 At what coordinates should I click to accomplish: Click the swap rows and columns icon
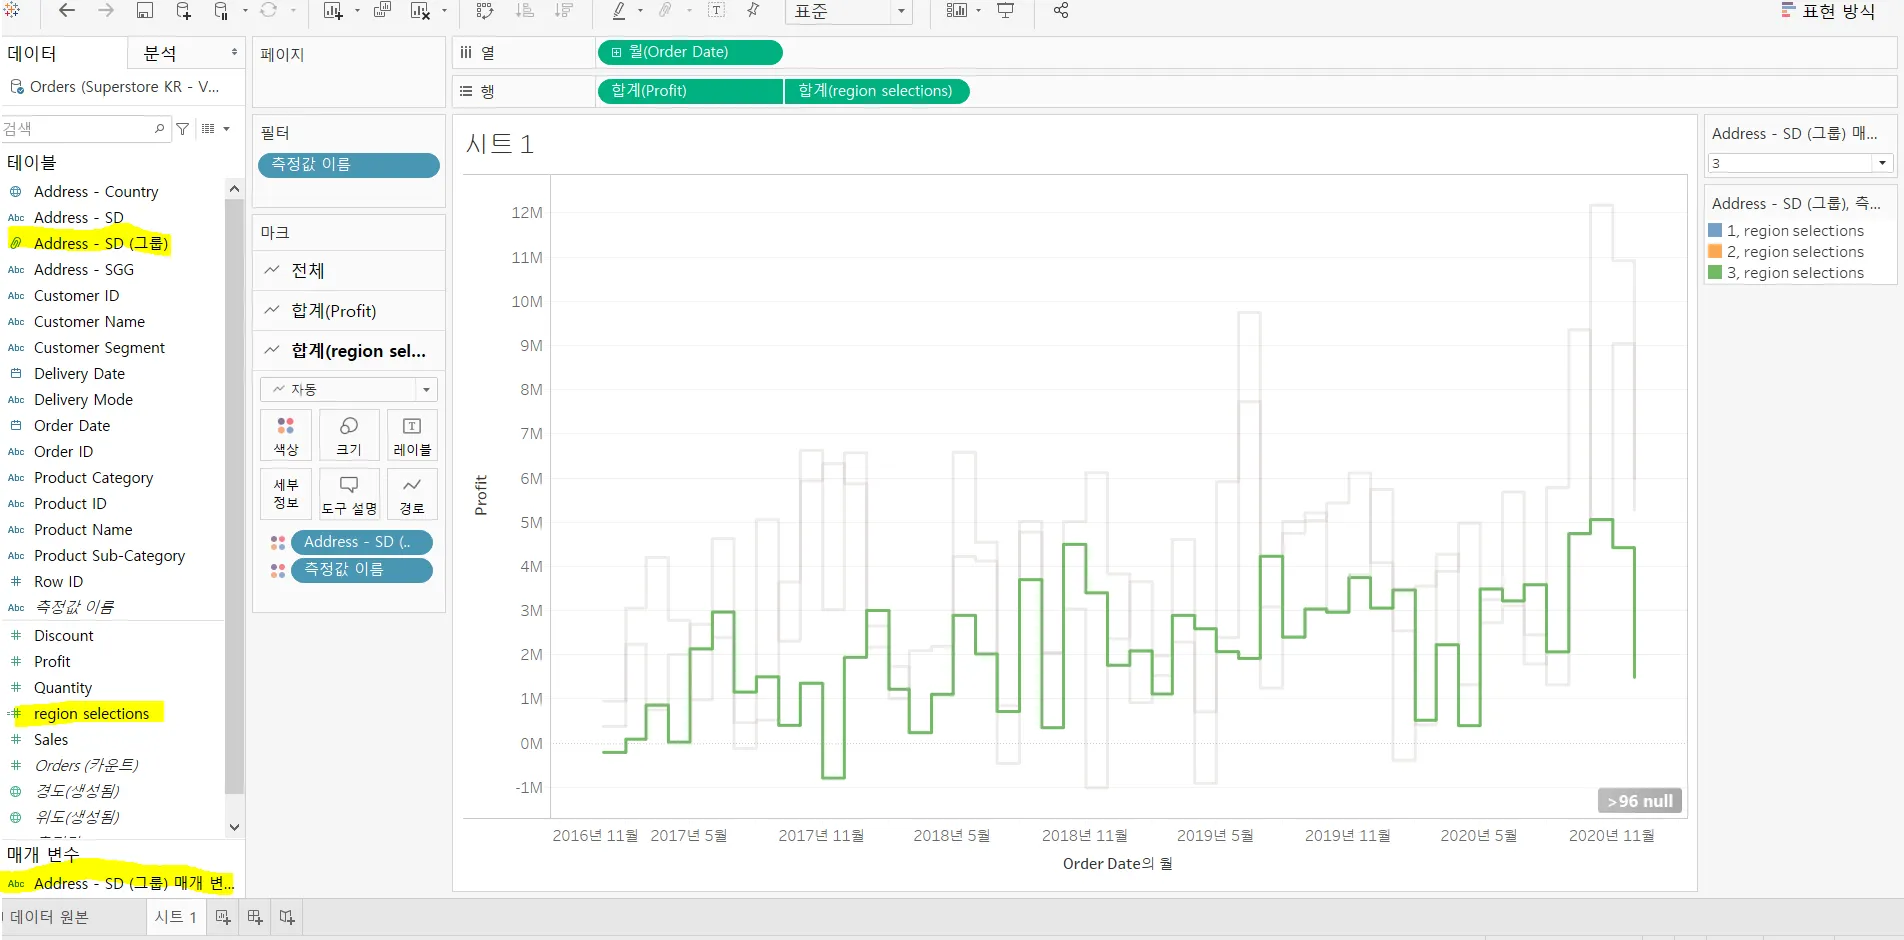(x=485, y=10)
